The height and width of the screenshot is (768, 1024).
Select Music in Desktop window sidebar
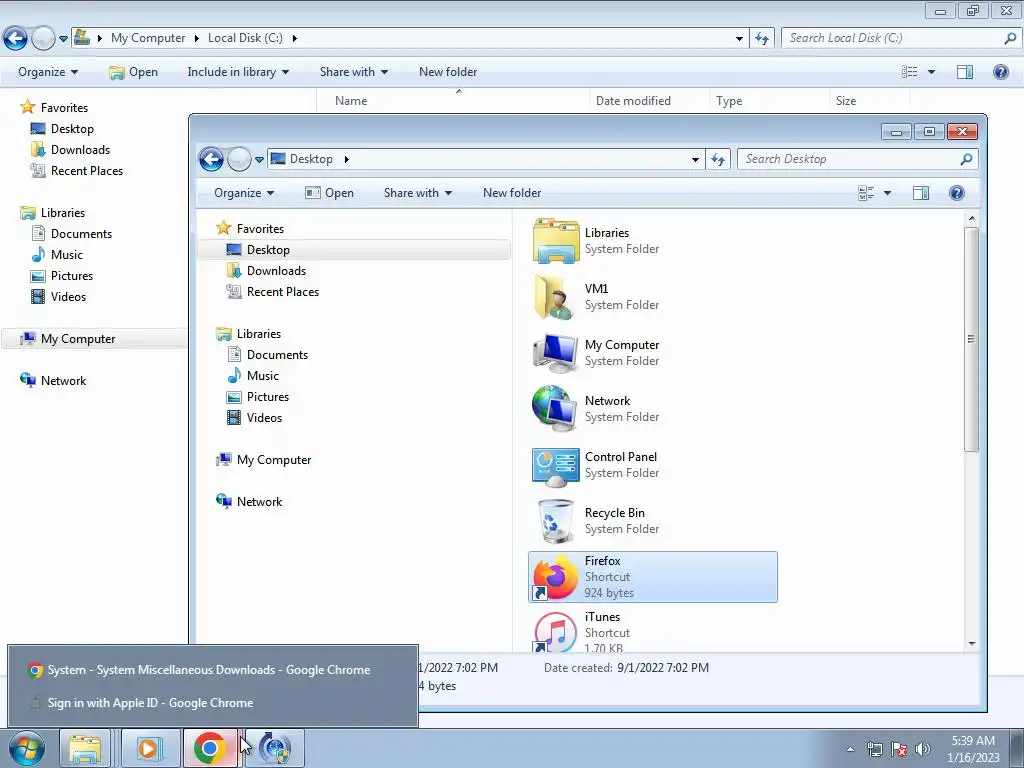[263, 376]
